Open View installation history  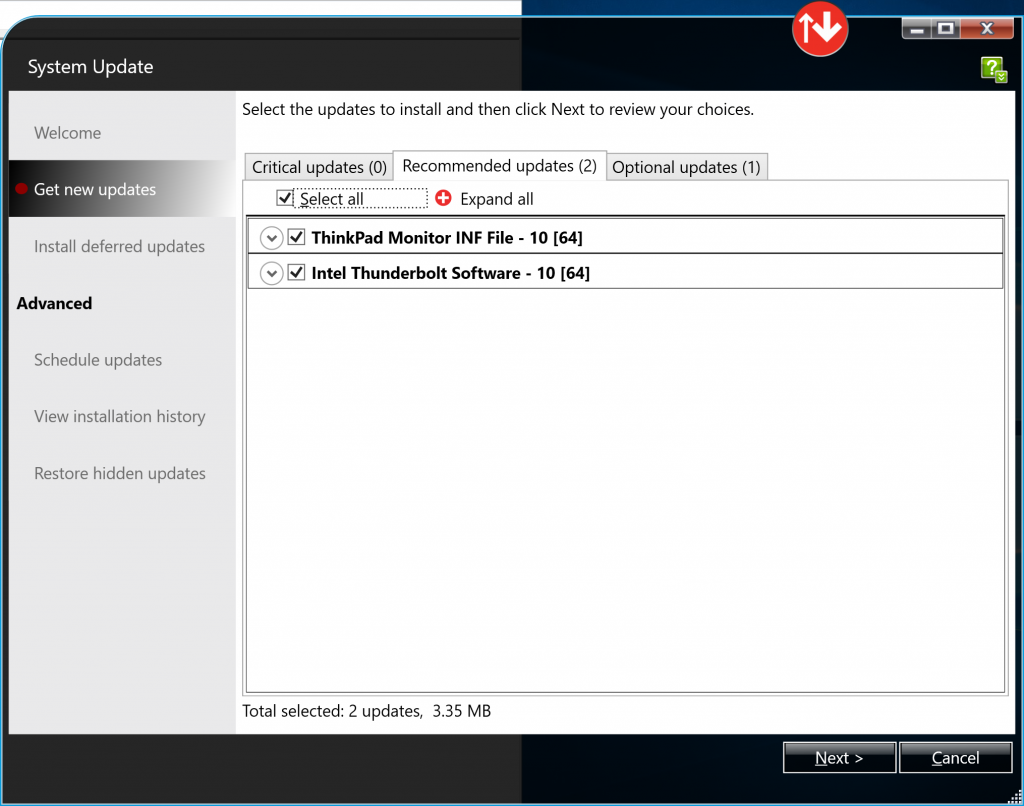(x=120, y=416)
